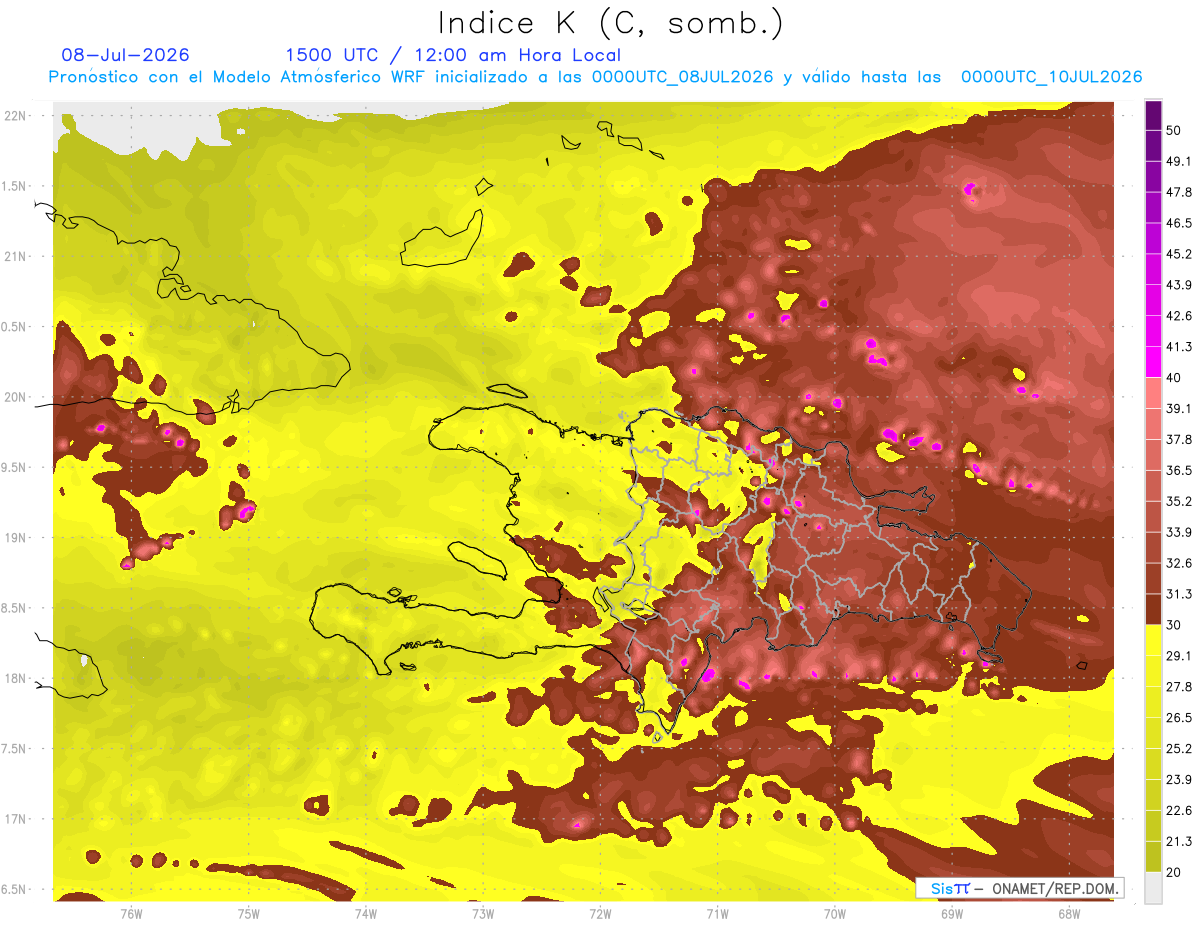Image resolution: width=1200 pixels, height=927 pixels.
Task: Click the '29.1' color scale value
Action: tap(1178, 655)
